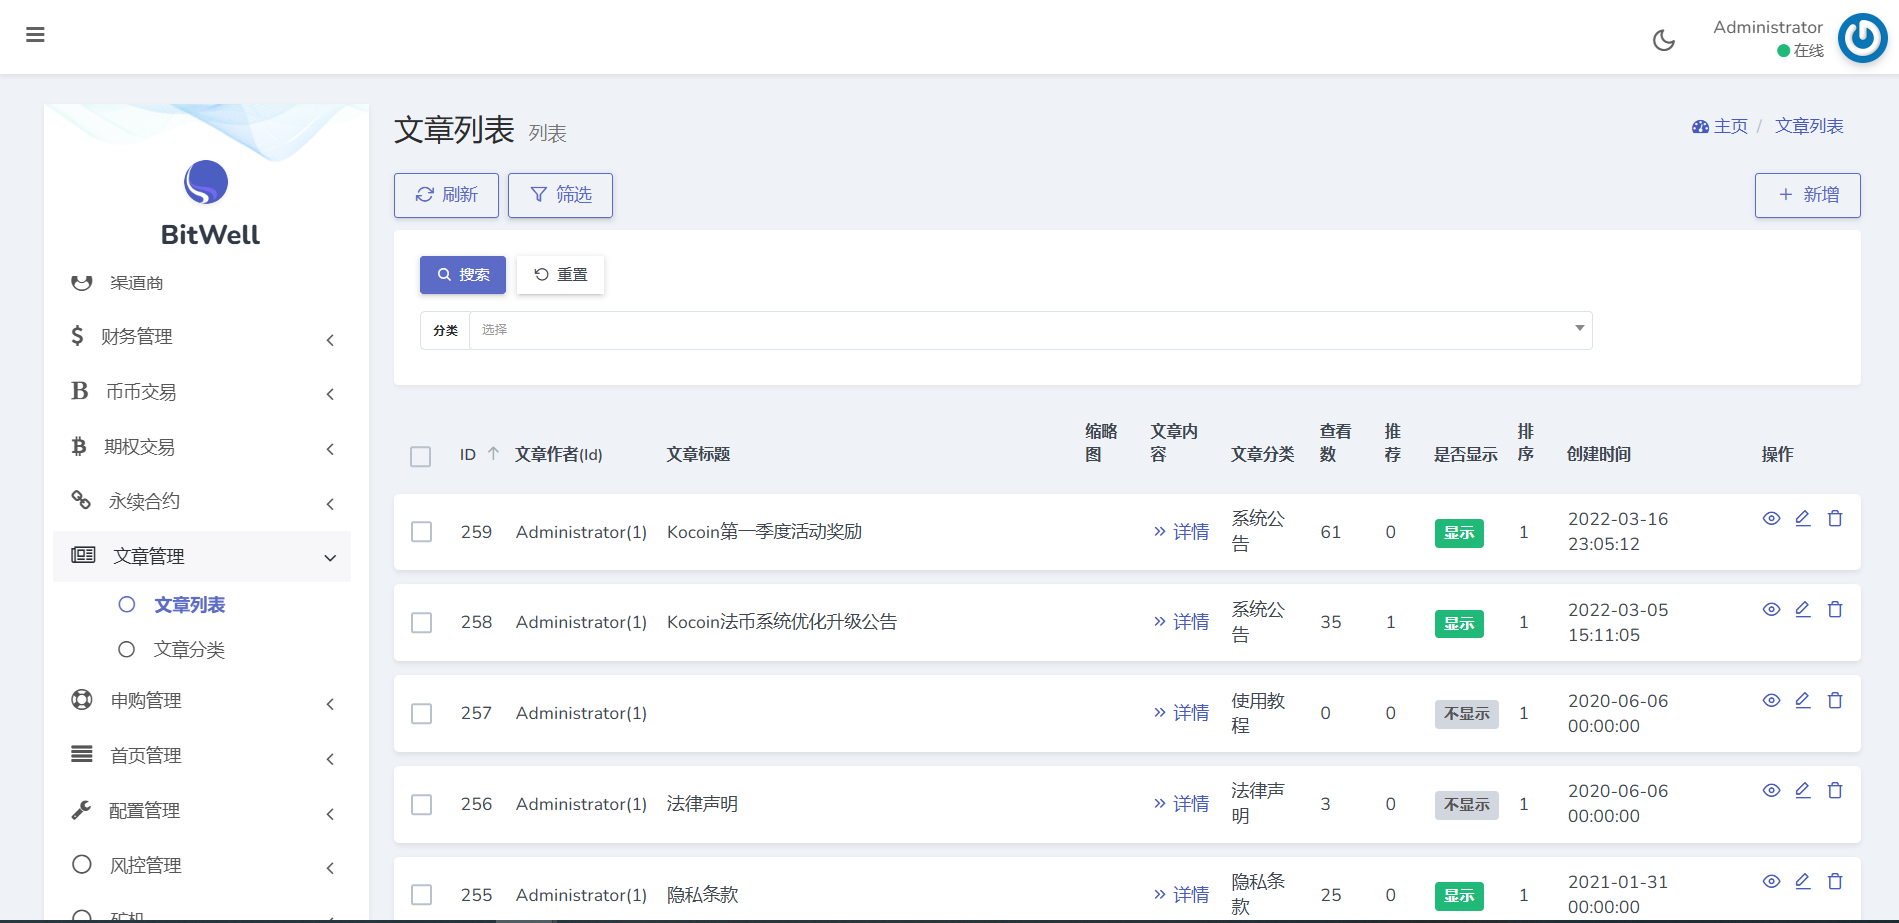
Task: Edit article 258 with pencil icon
Action: coord(1803,609)
